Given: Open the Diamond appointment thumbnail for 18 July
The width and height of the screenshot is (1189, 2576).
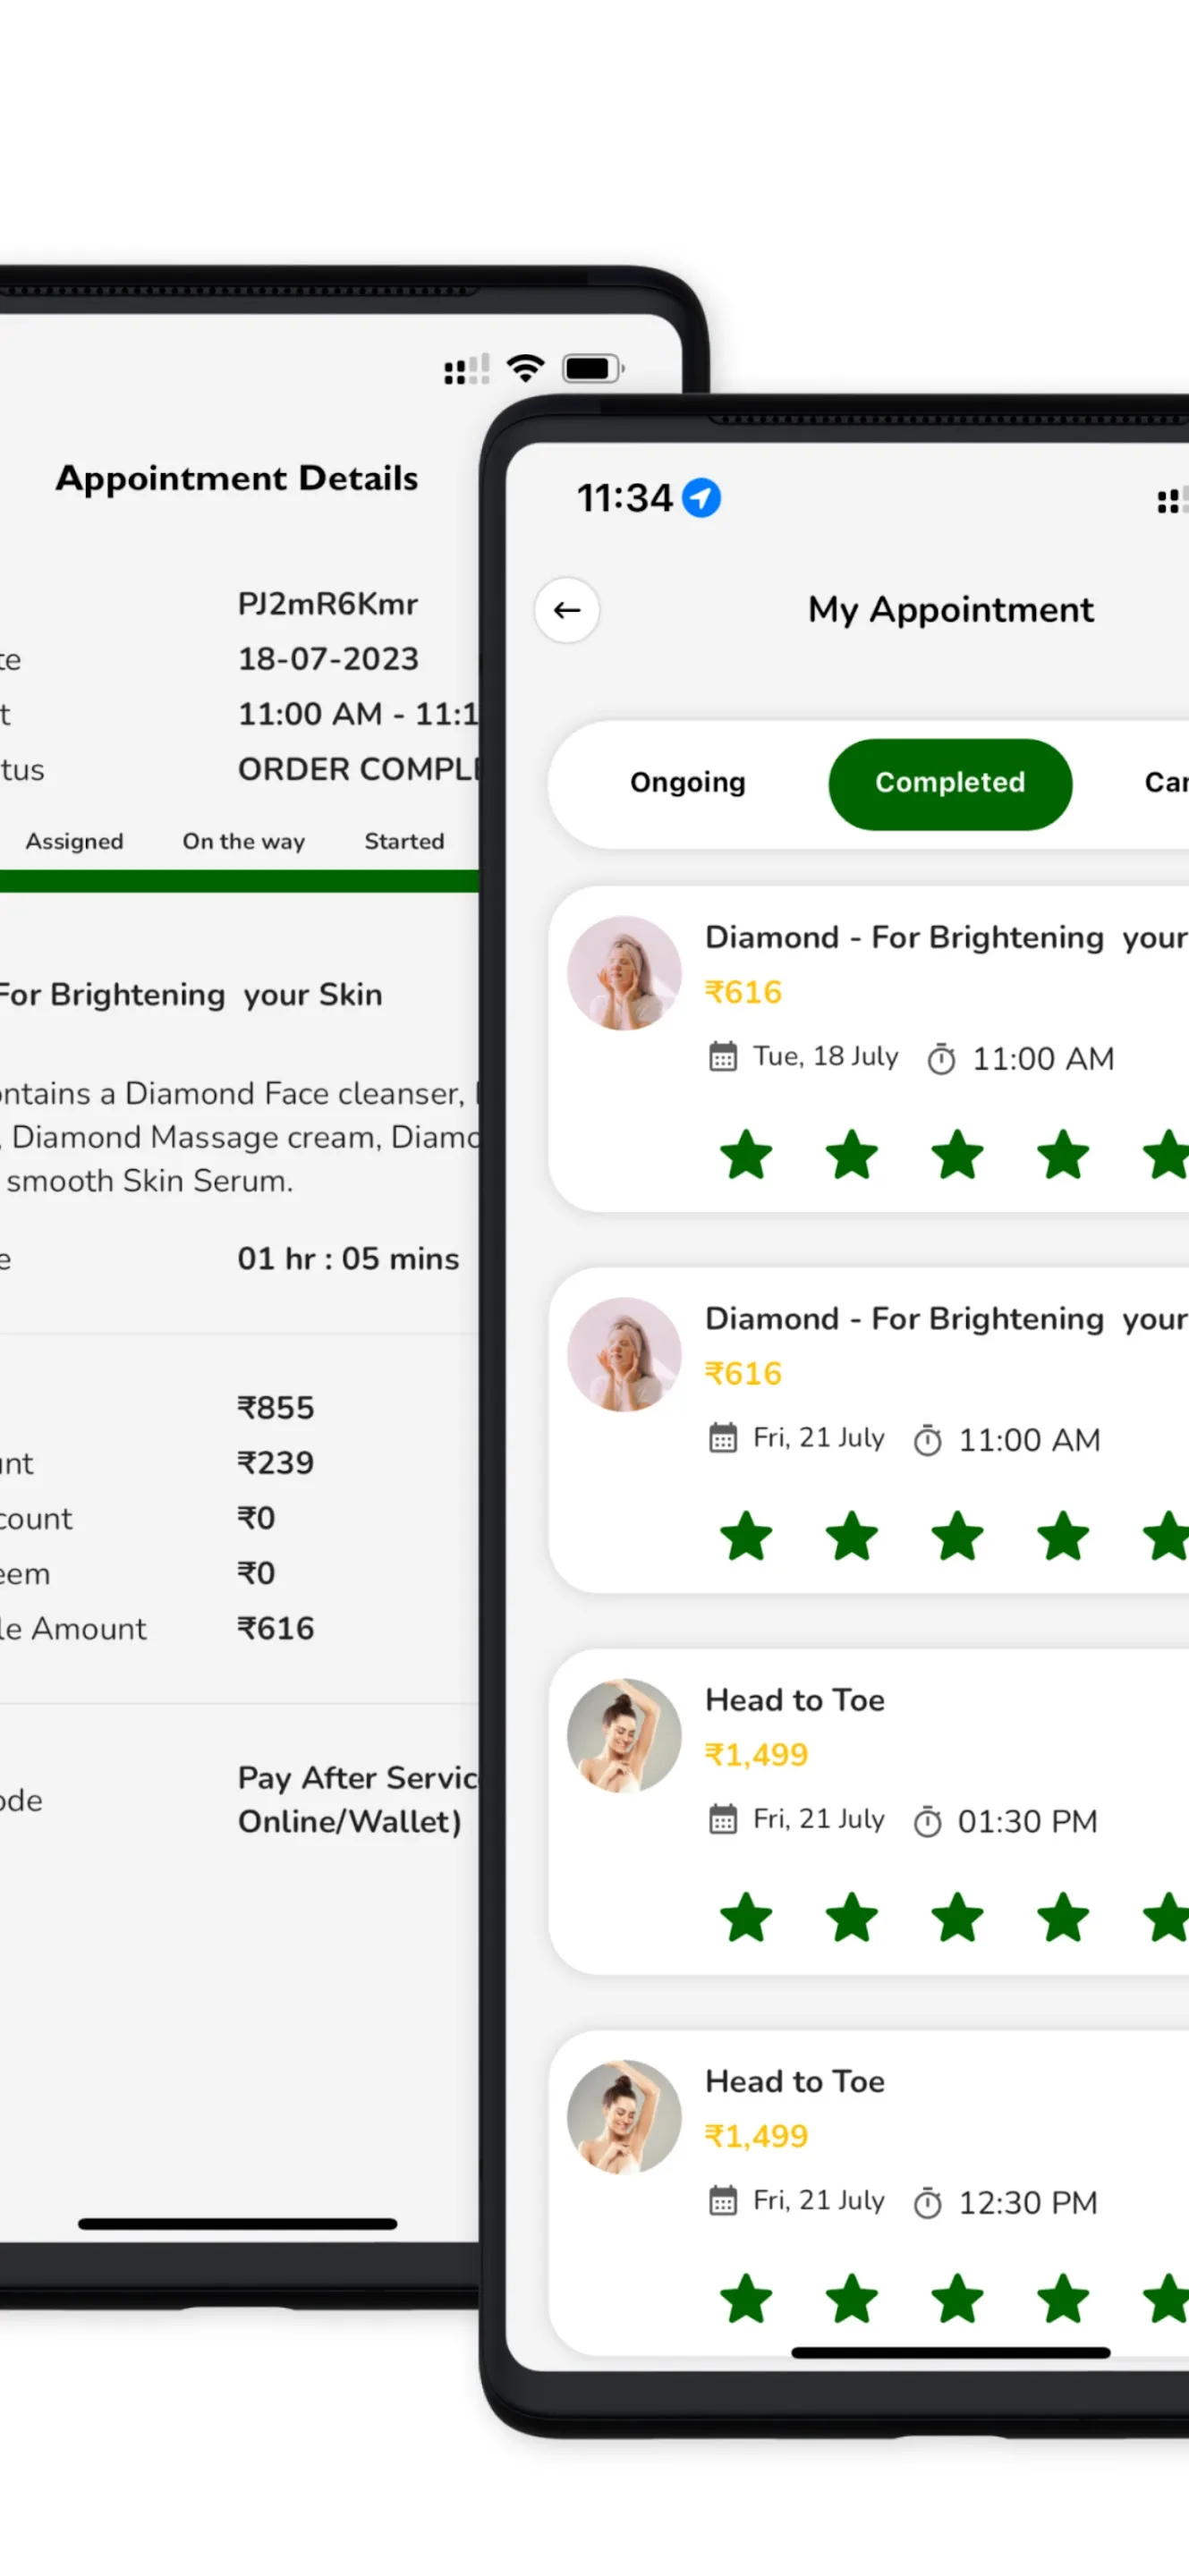Looking at the screenshot, I should (x=624, y=973).
